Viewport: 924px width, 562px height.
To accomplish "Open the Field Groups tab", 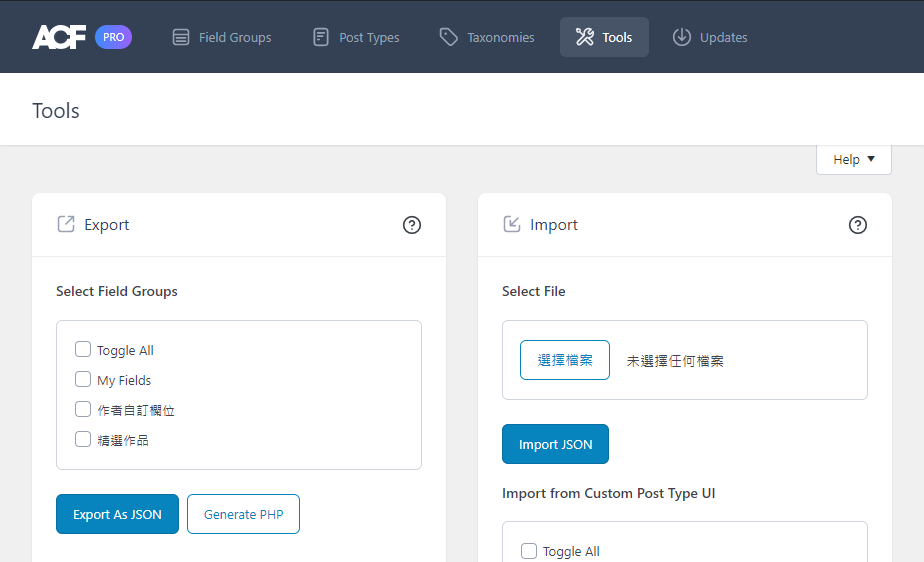I will [x=222, y=37].
